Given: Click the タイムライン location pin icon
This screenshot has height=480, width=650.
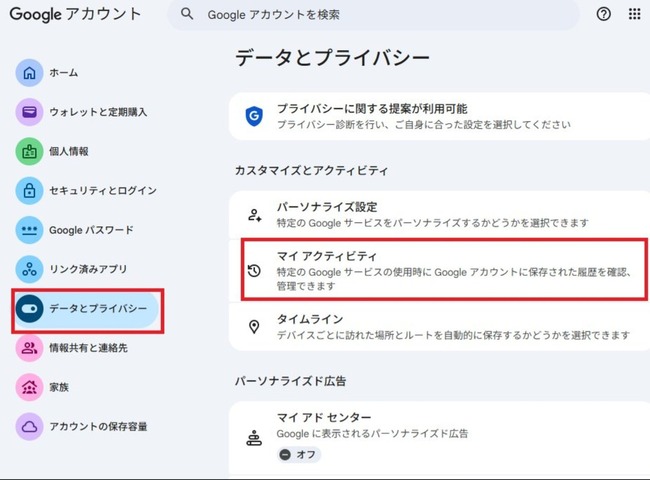Looking at the screenshot, I should coord(254,327).
